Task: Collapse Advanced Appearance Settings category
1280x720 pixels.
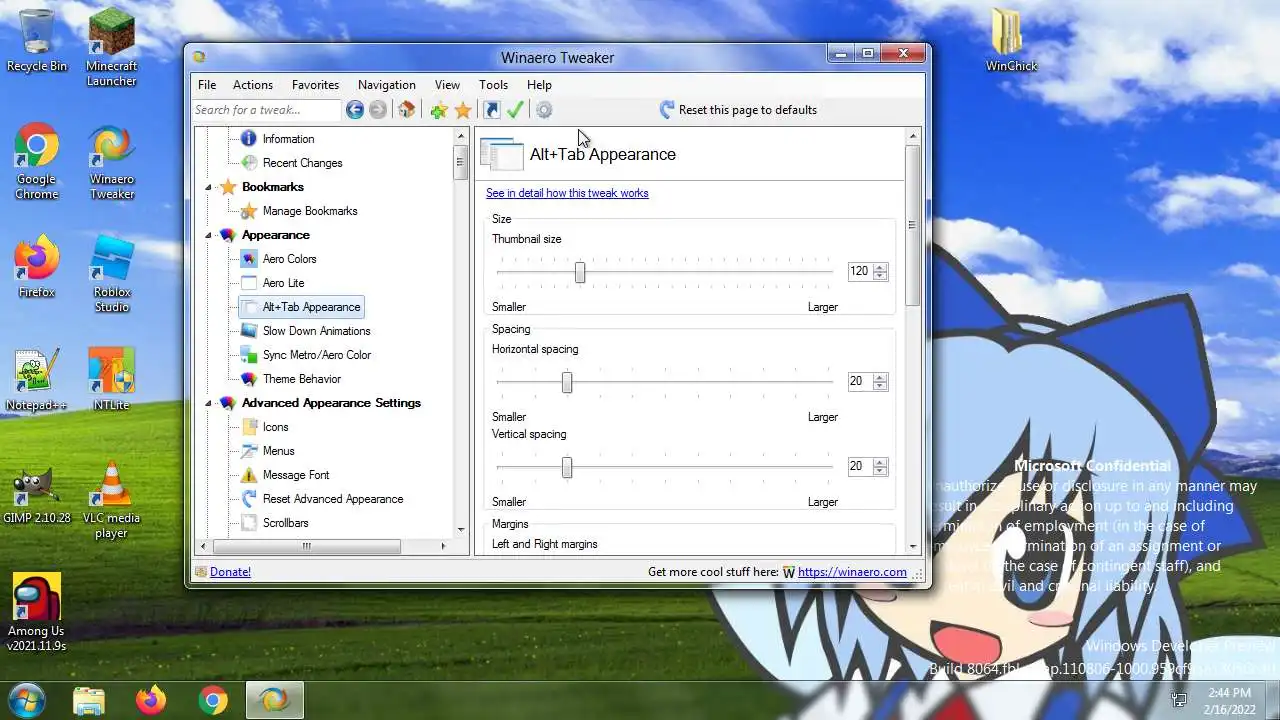Action: point(209,403)
